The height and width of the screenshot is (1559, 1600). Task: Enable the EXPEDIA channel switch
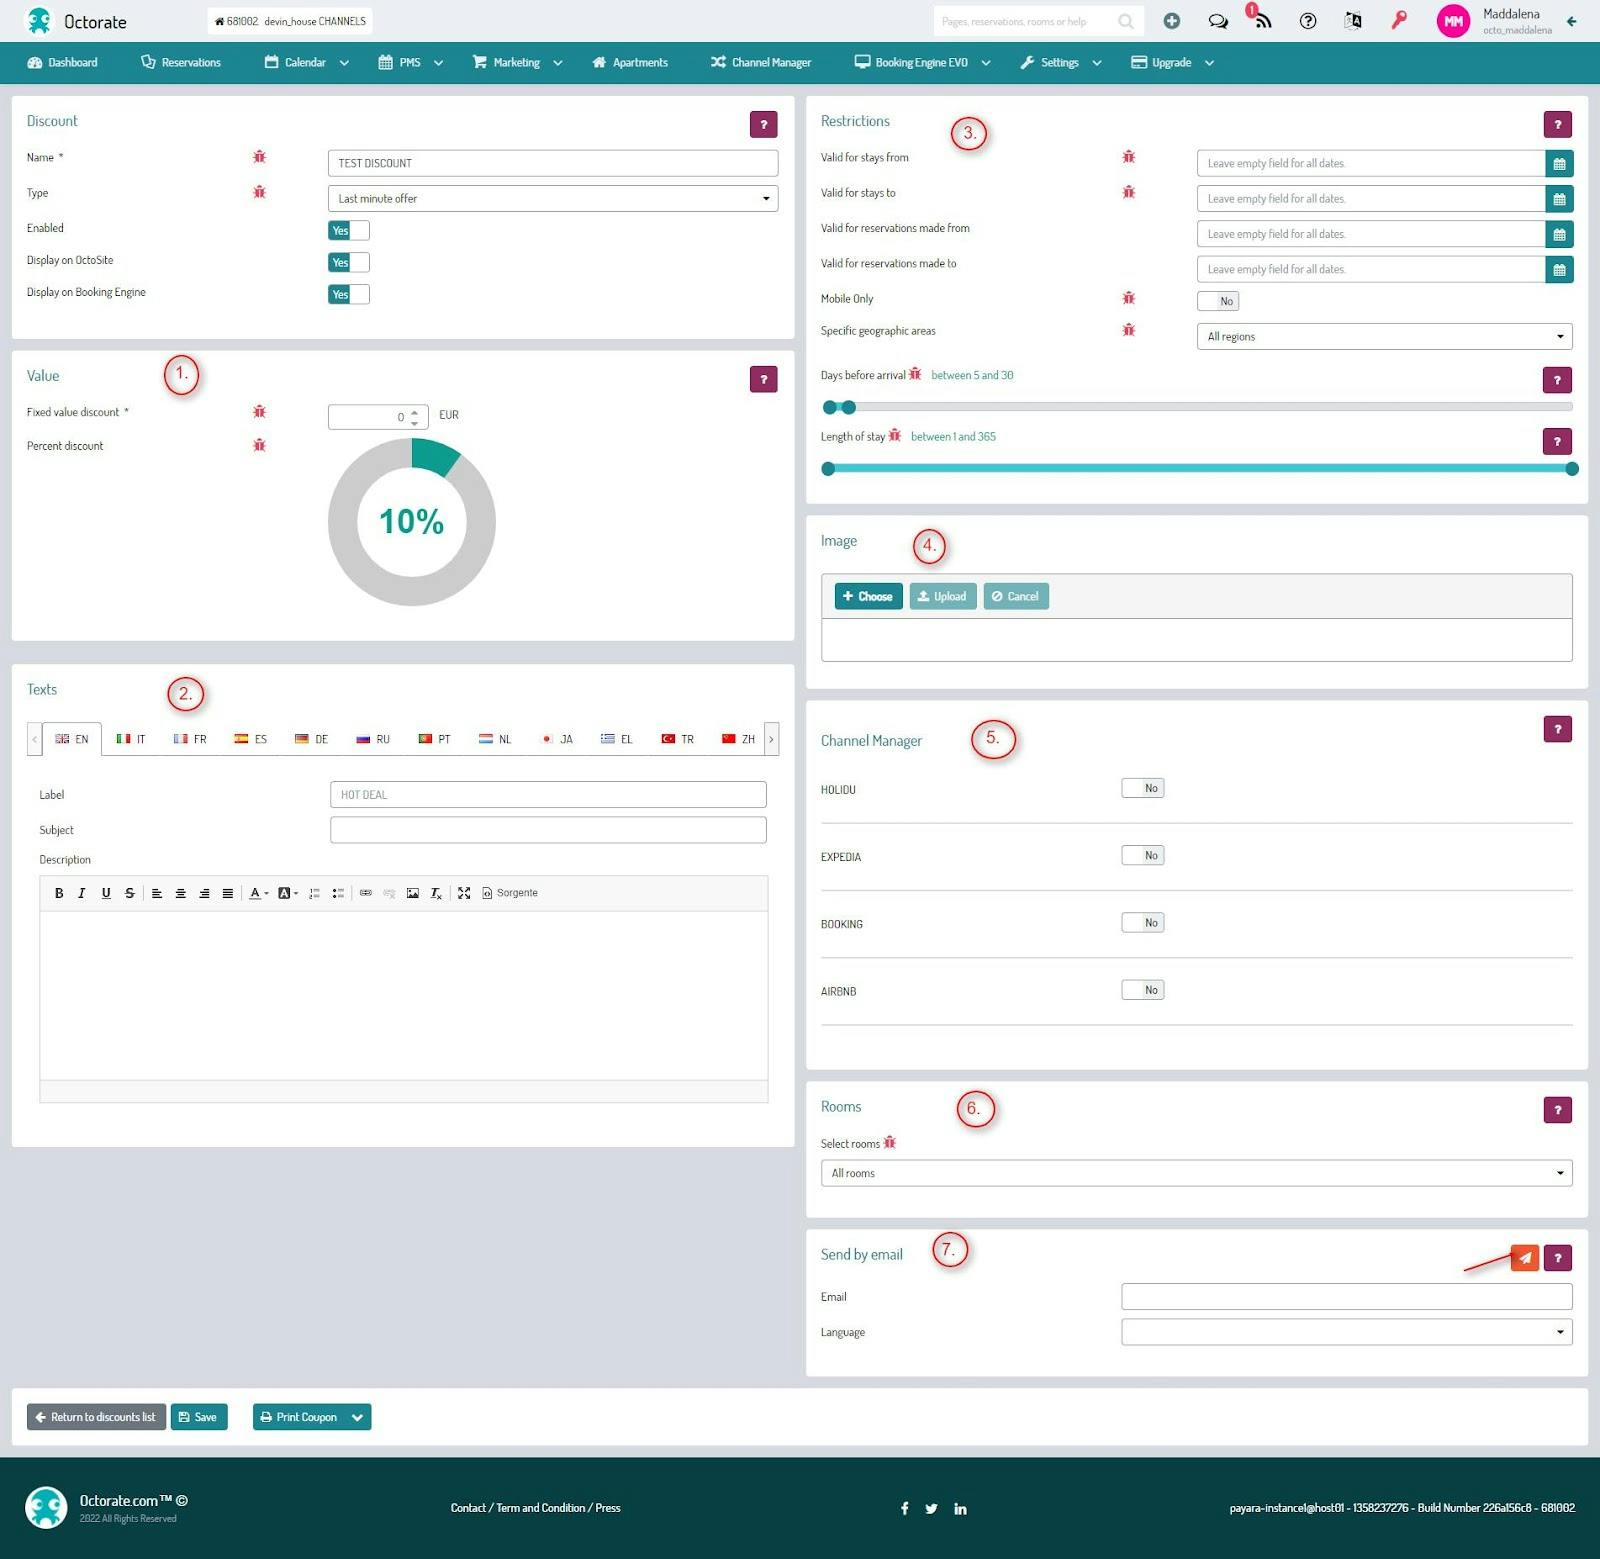(1143, 855)
